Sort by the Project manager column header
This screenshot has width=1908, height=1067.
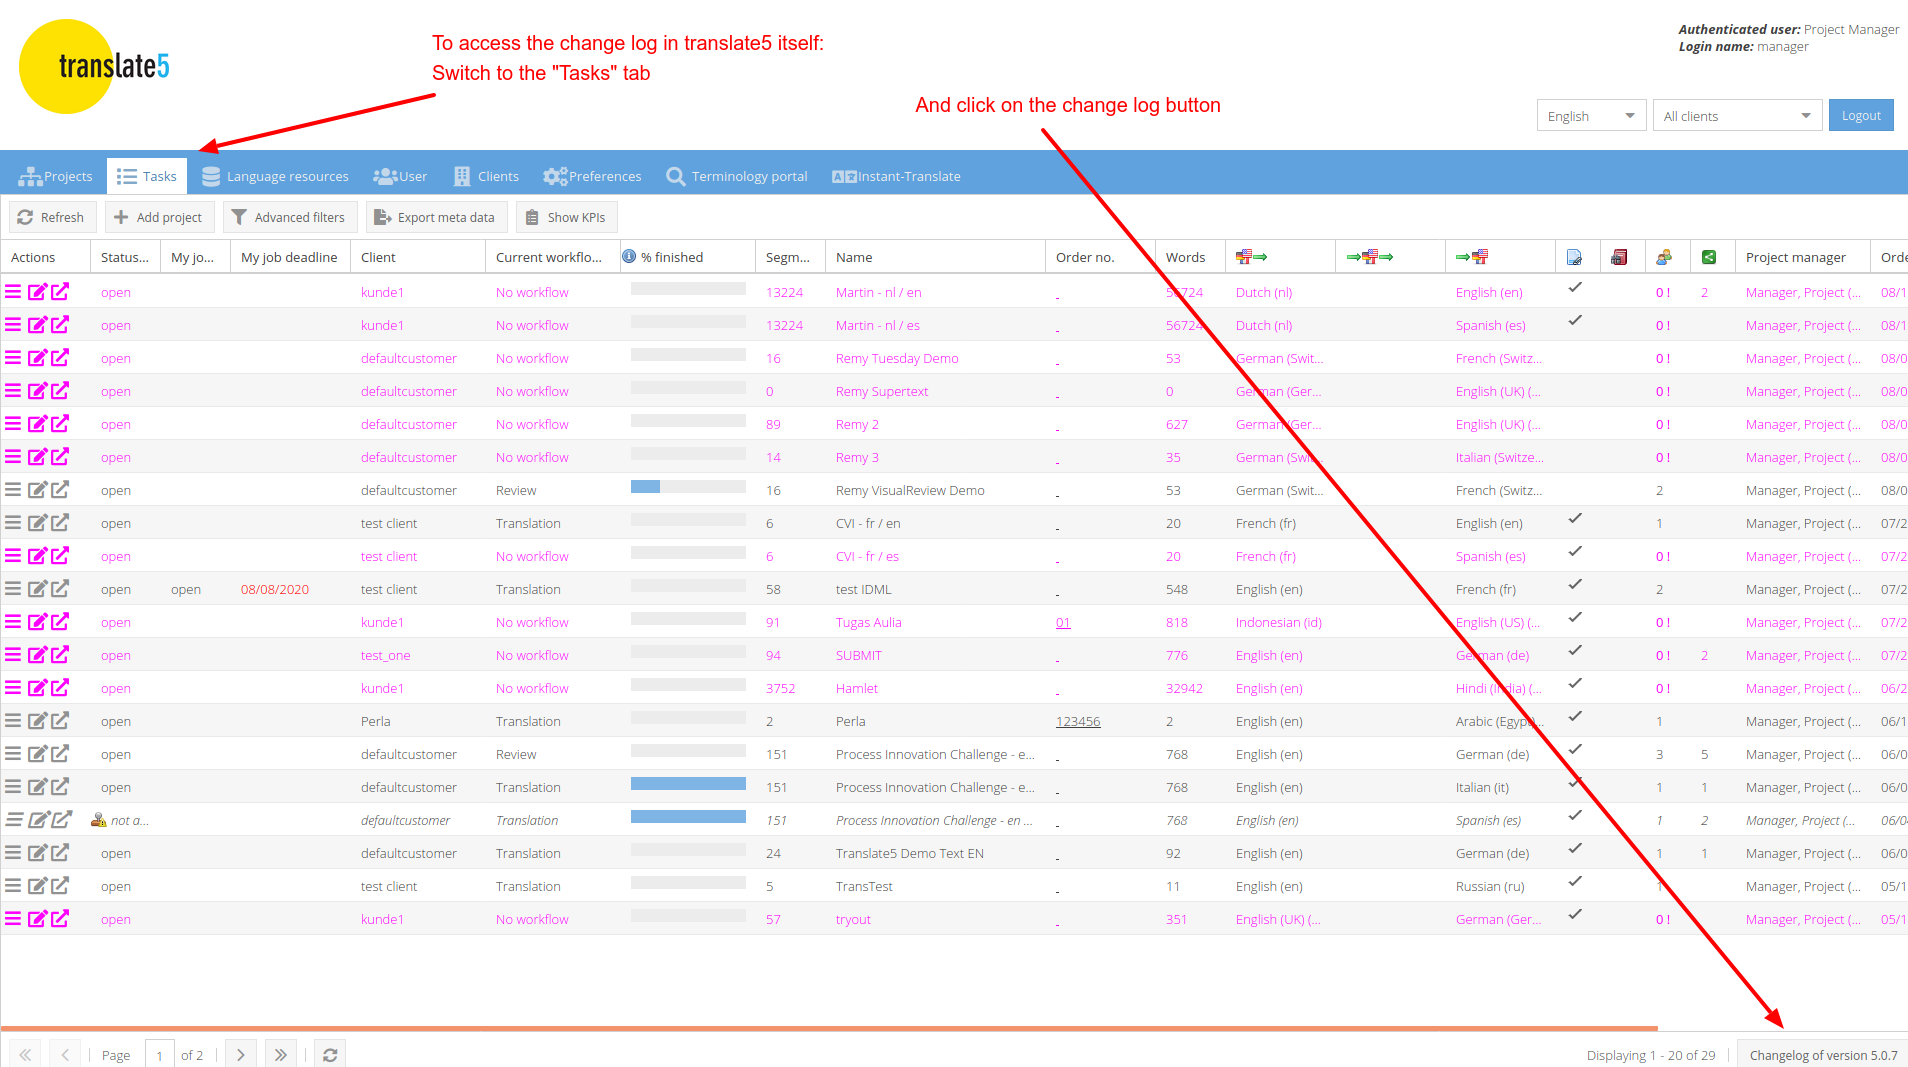point(1802,257)
